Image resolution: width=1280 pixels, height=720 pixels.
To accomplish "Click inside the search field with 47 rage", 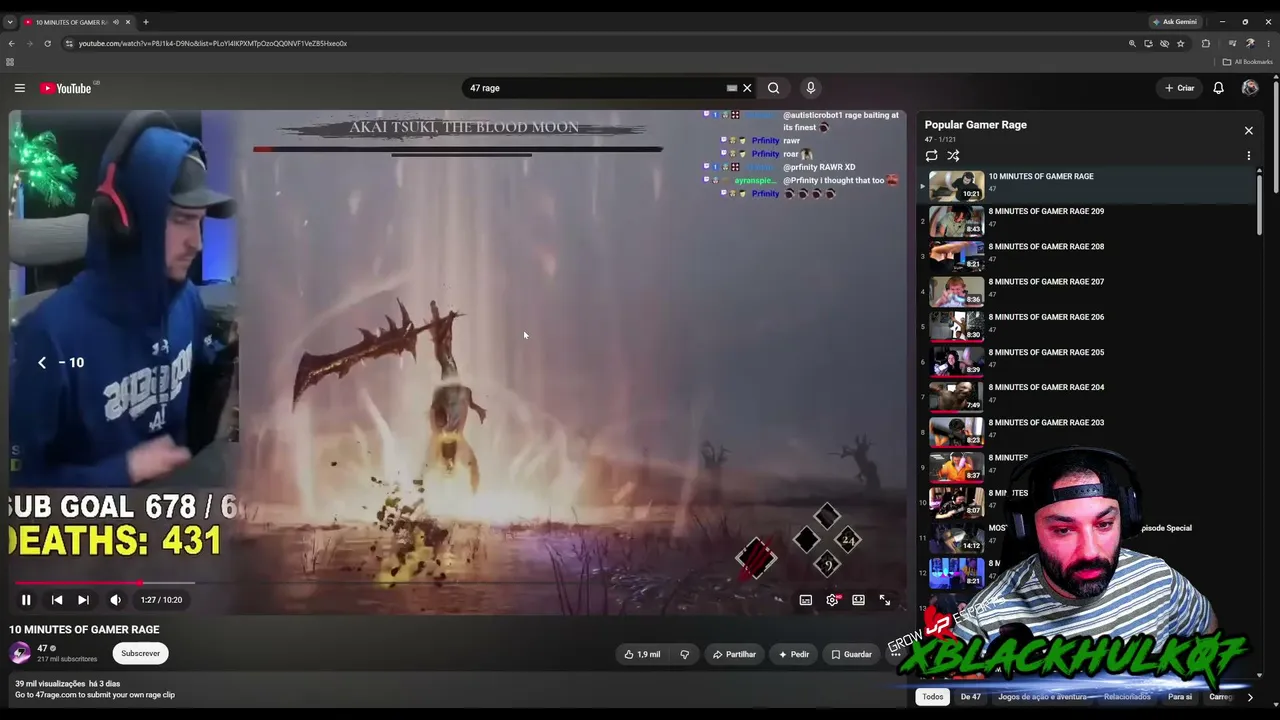I will (x=595, y=88).
